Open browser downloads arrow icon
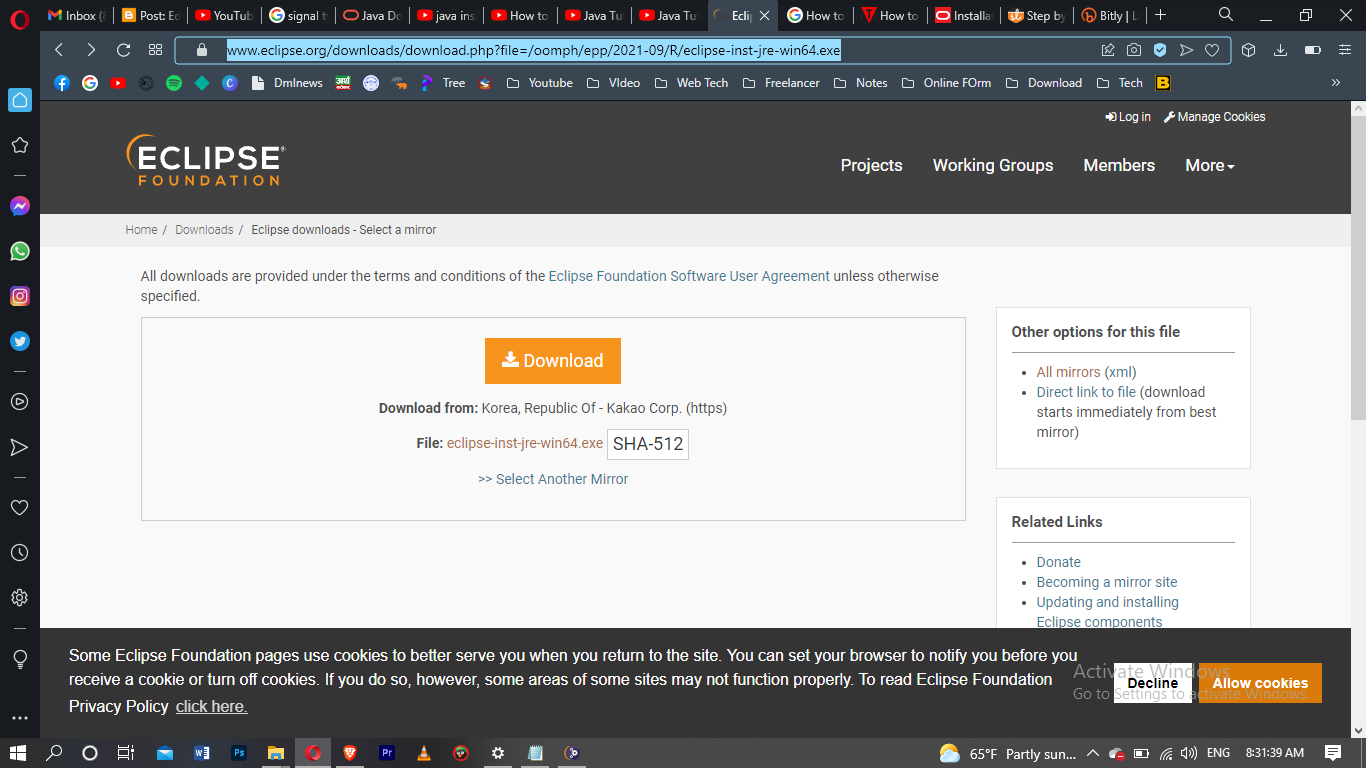 [x=1280, y=50]
